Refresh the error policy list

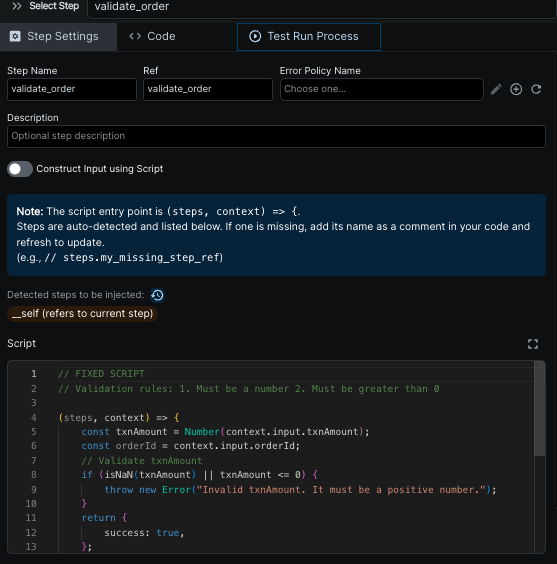[x=536, y=89]
